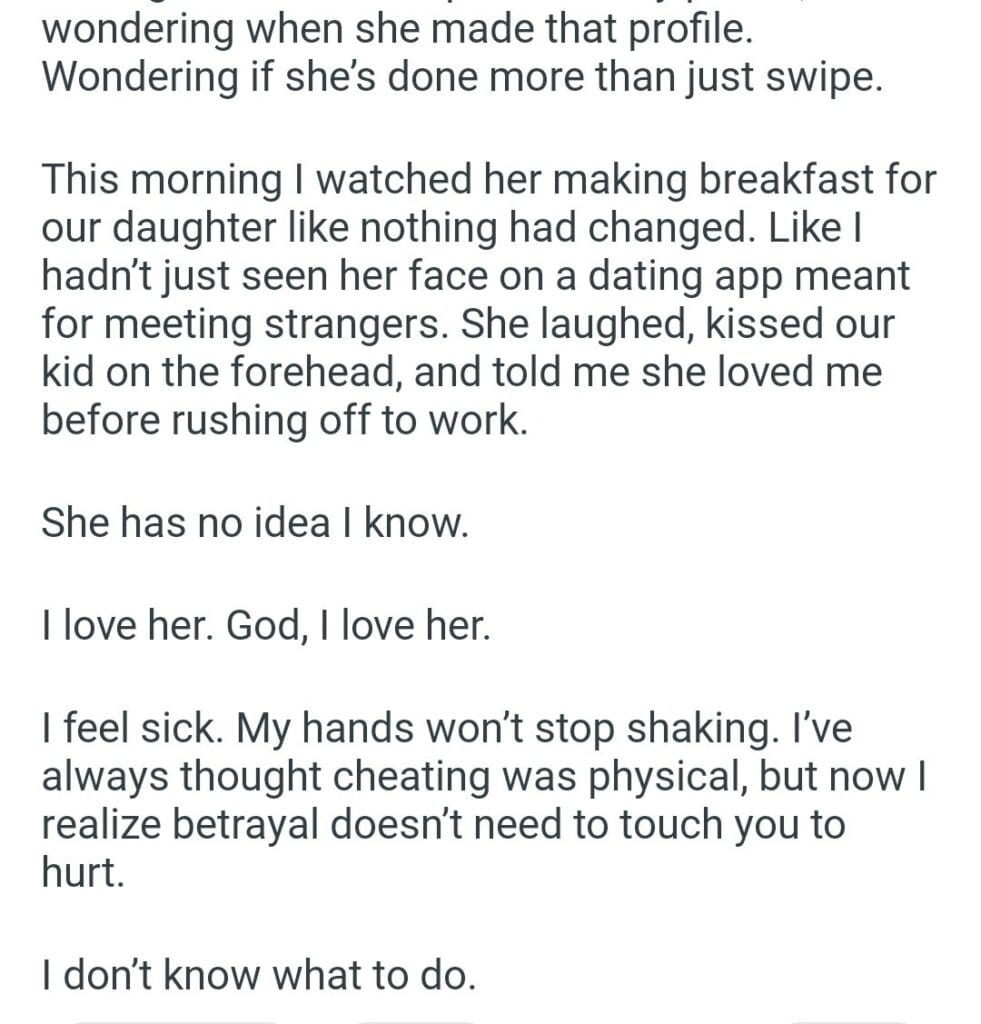The width and height of the screenshot is (981, 1024).
Task: Click the words "dating app" in the post
Action: [x=698, y=276]
